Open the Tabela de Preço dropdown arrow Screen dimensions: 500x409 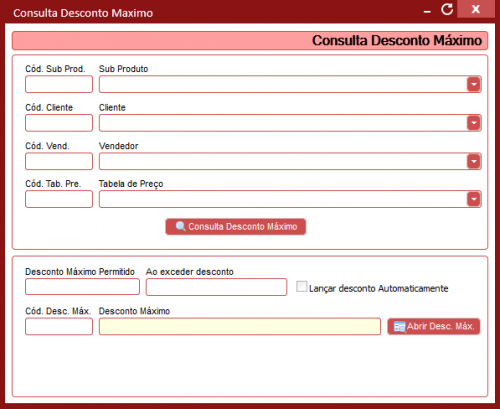474,199
